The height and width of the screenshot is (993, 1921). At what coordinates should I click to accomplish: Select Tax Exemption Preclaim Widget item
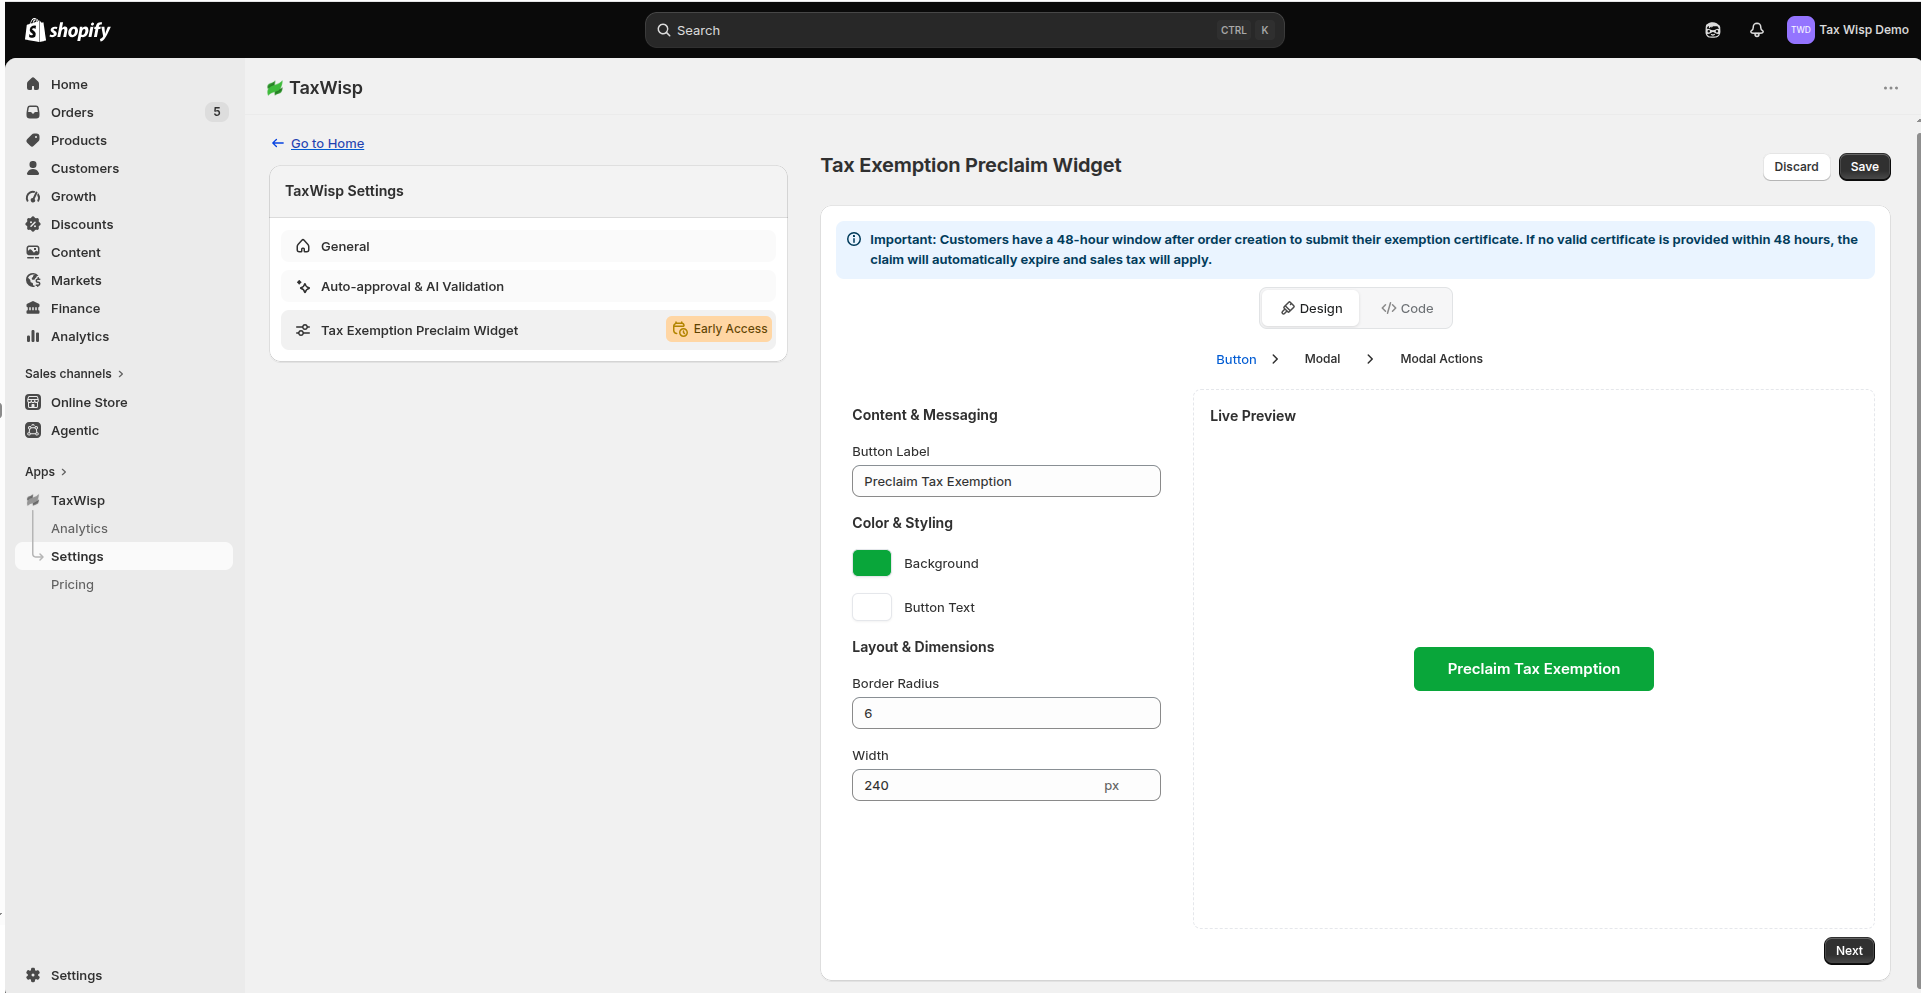click(528, 330)
